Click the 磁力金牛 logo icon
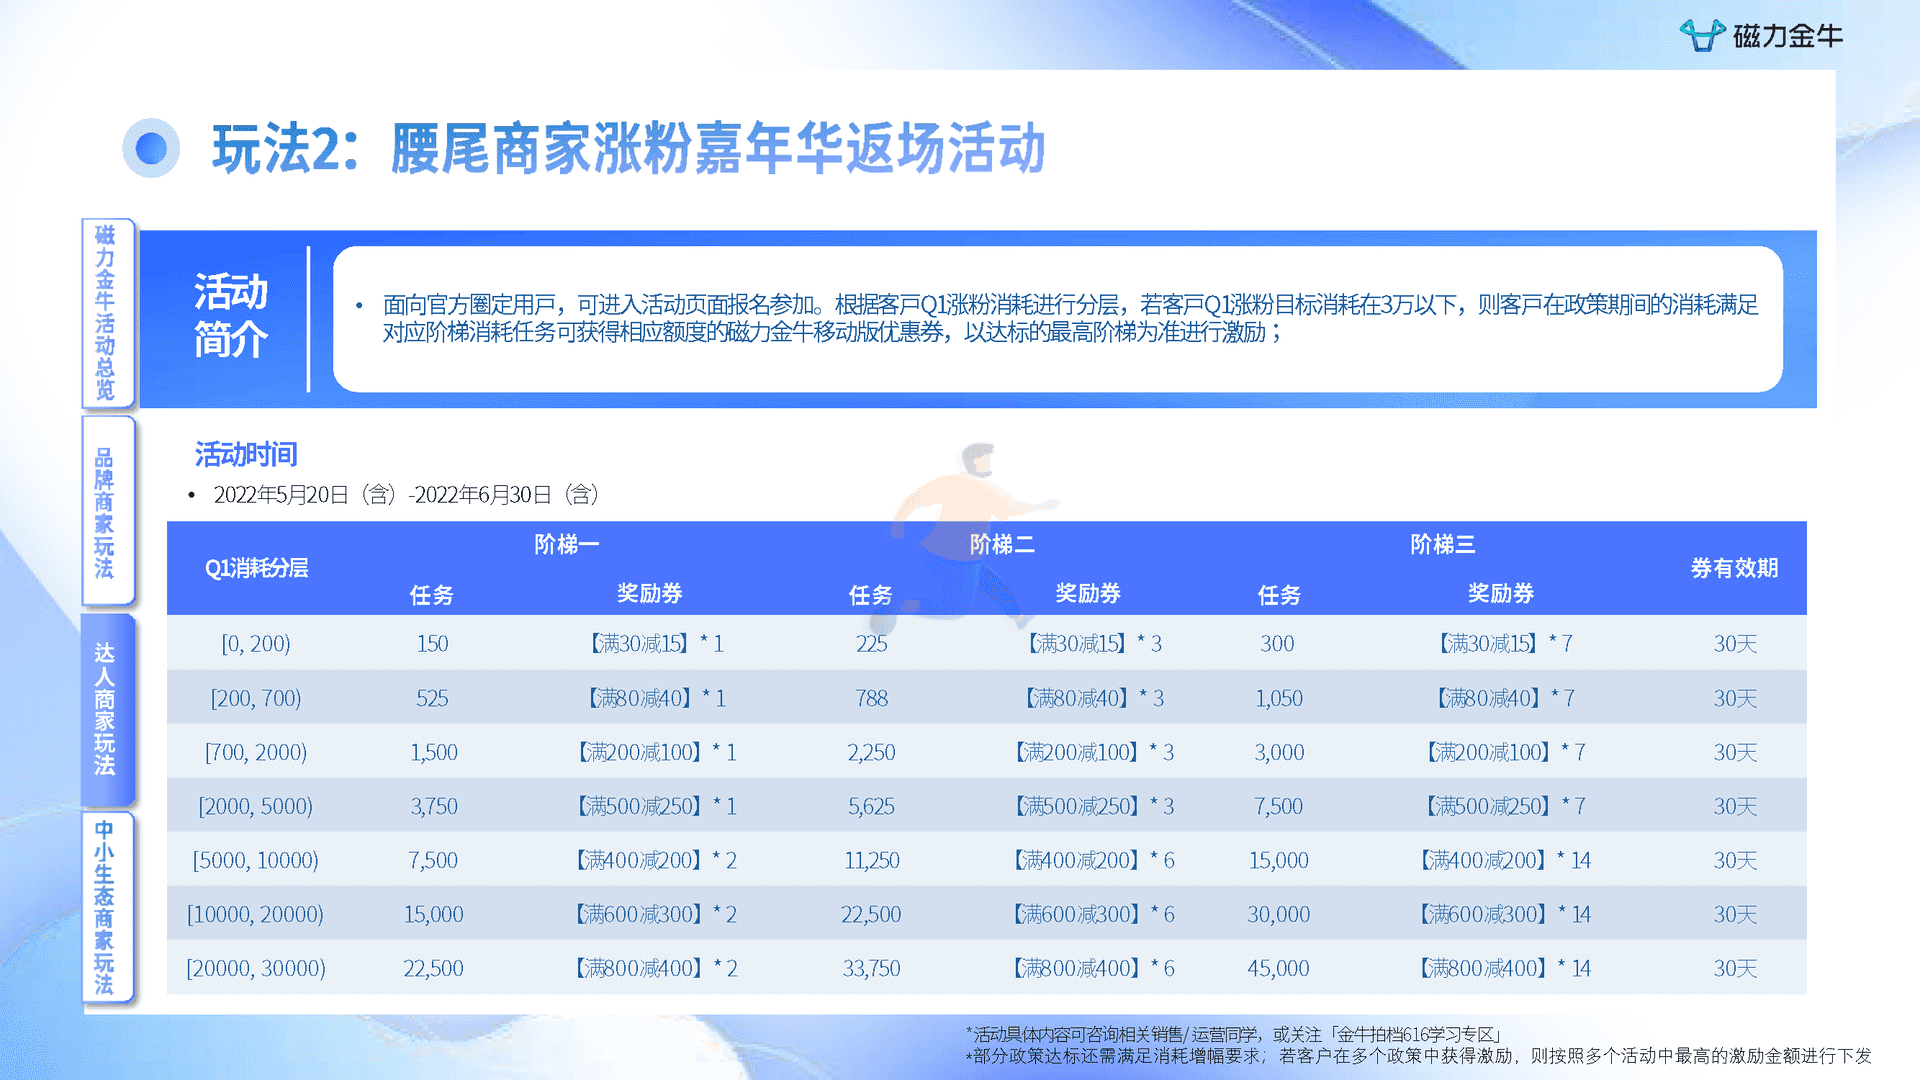This screenshot has width=1920, height=1080. (x=1702, y=36)
